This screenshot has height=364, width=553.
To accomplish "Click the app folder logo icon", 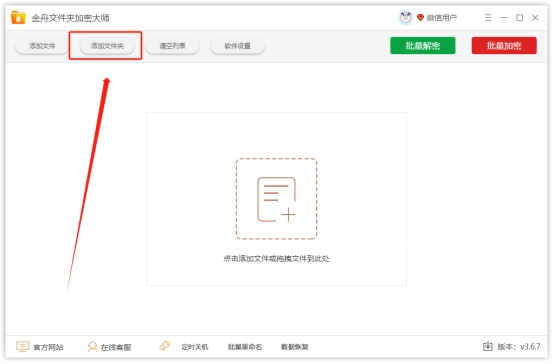I will (18, 17).
